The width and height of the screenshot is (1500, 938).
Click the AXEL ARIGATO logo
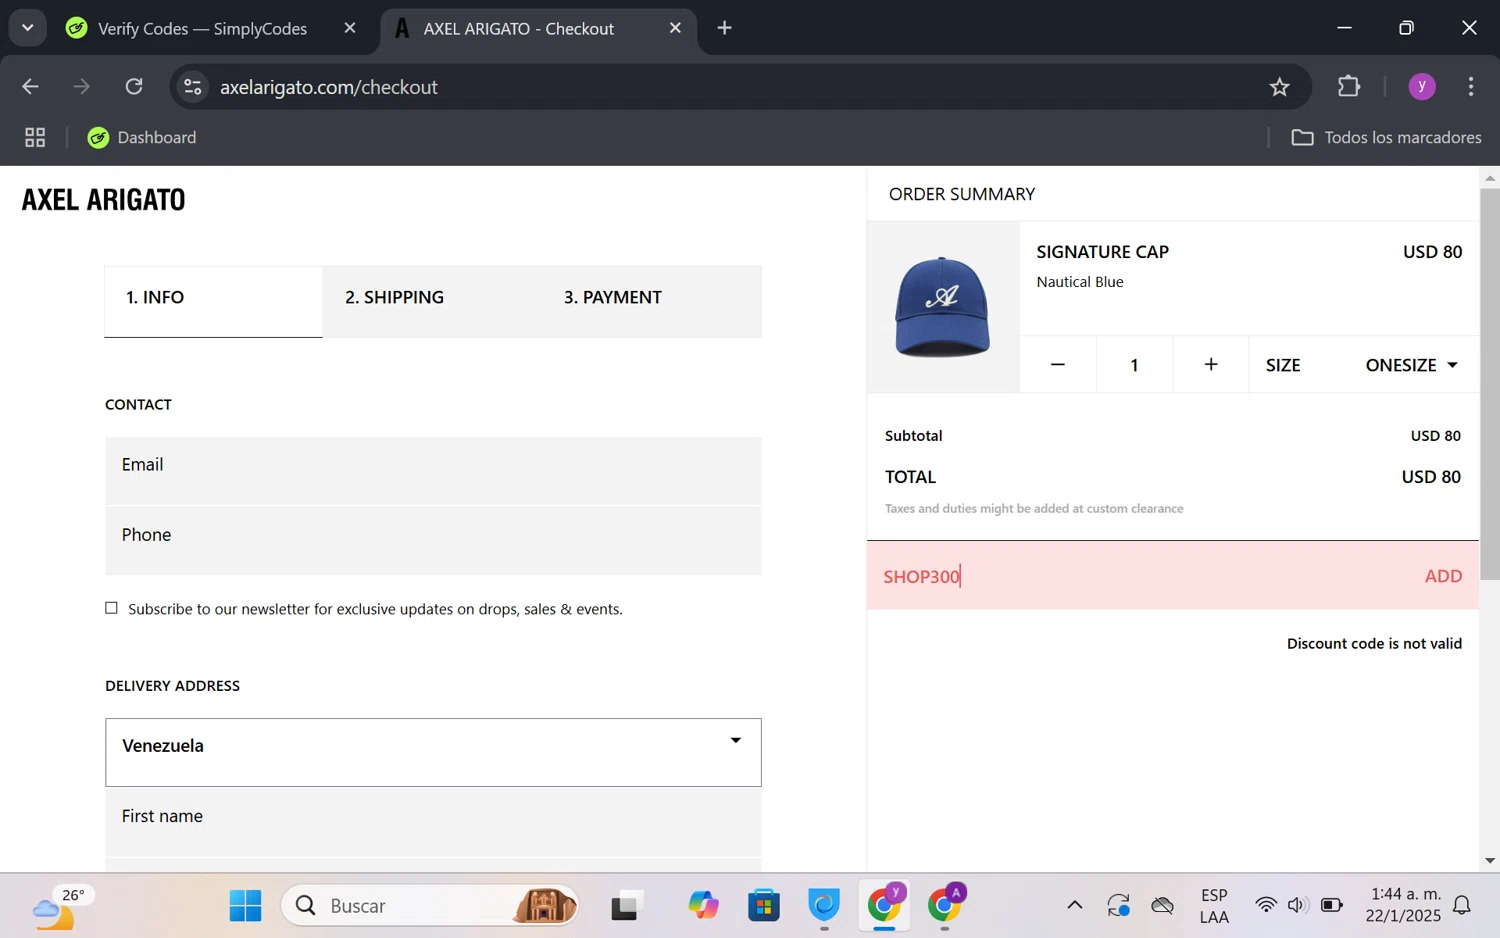(x=104, y=199)
